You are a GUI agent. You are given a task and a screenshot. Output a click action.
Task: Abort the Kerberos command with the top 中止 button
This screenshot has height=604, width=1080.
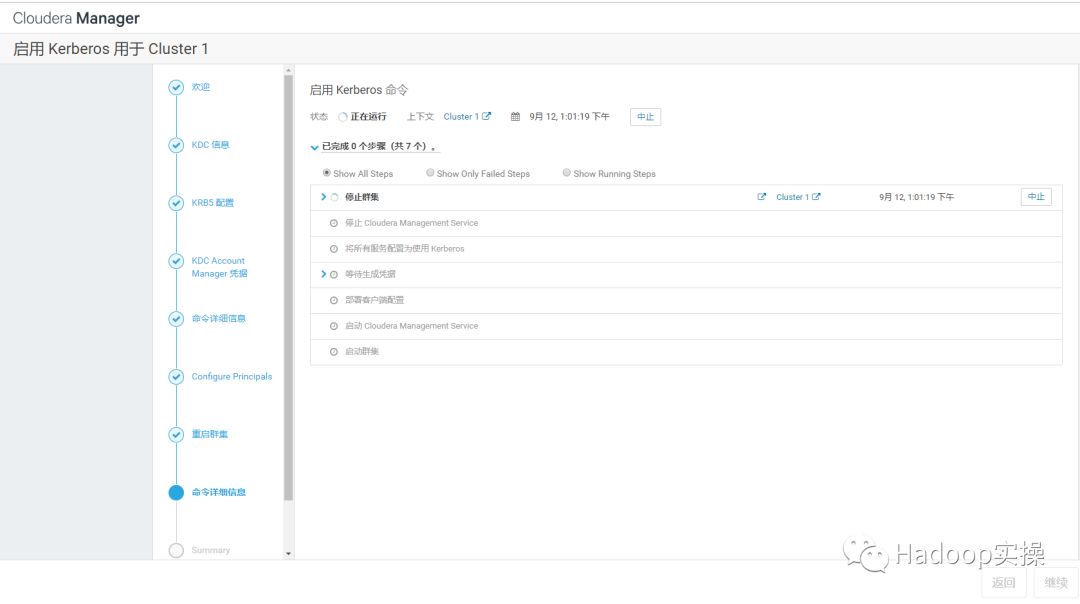point(645,117)
